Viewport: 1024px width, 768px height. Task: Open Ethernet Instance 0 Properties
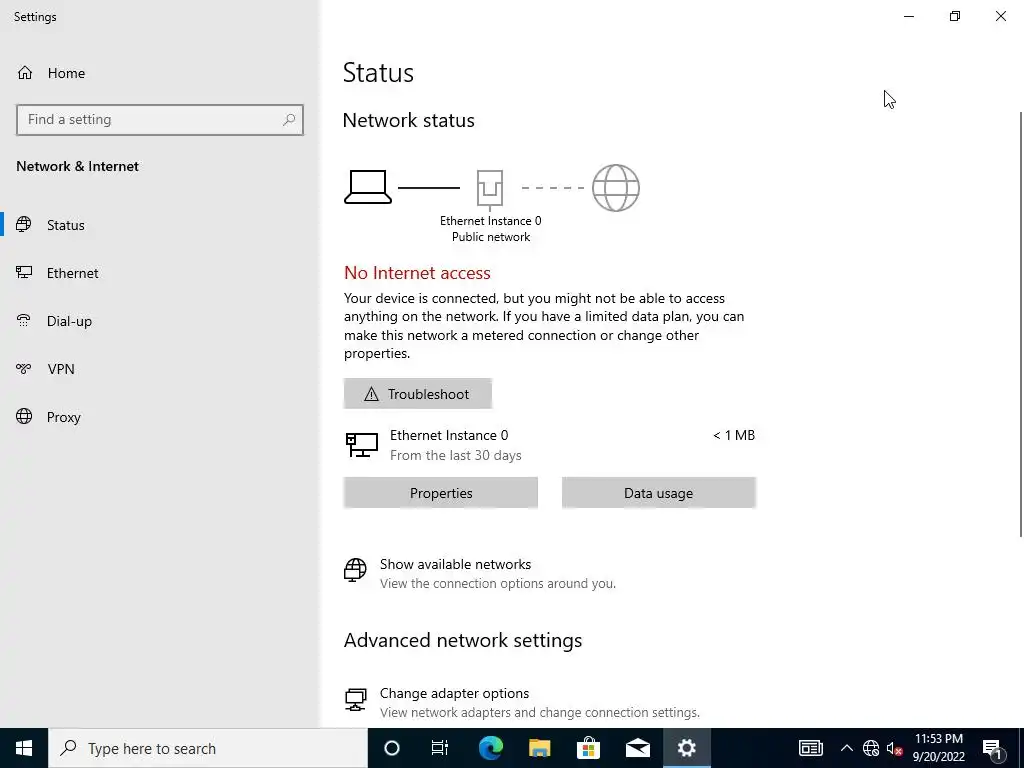(x=441, y=492)
